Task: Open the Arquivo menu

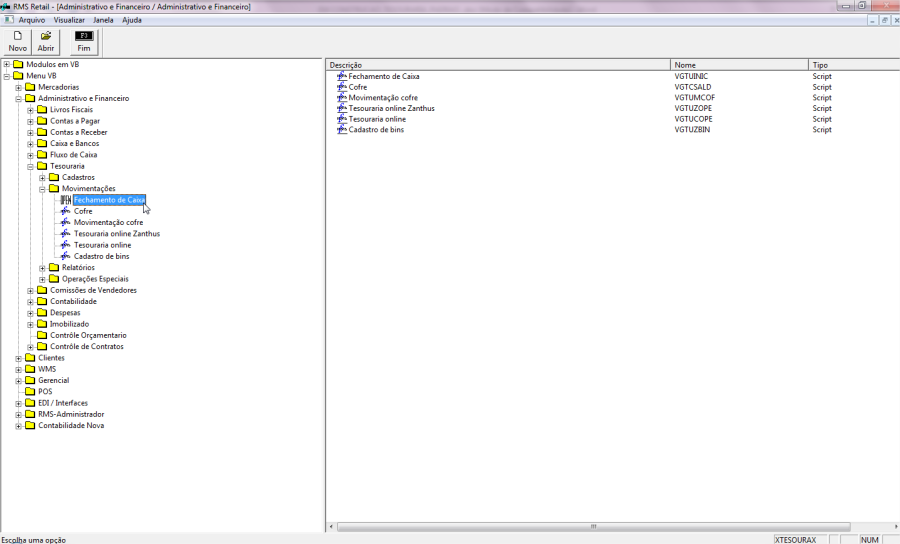Action: pos(32,20)
